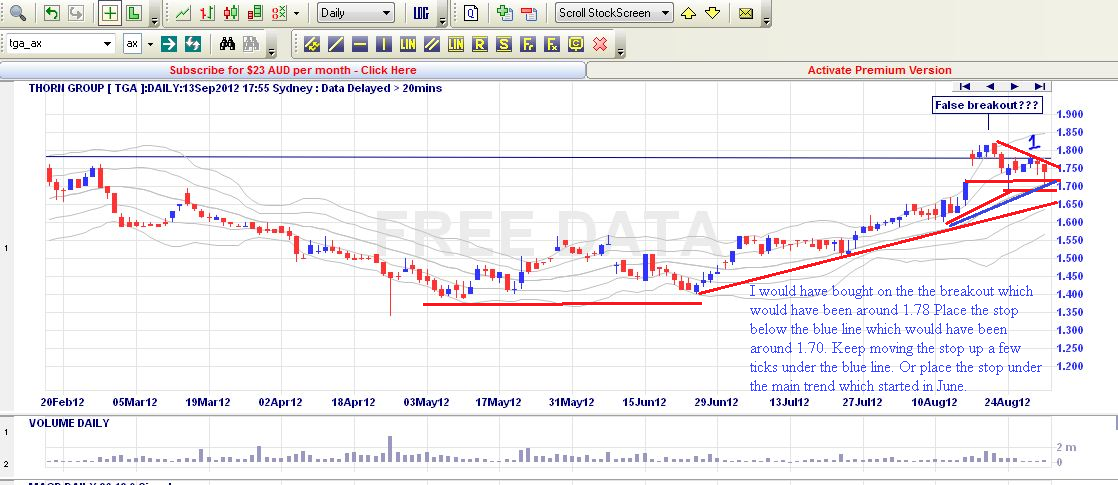Select the diagonal trendline tool

(x=336, y=44)
